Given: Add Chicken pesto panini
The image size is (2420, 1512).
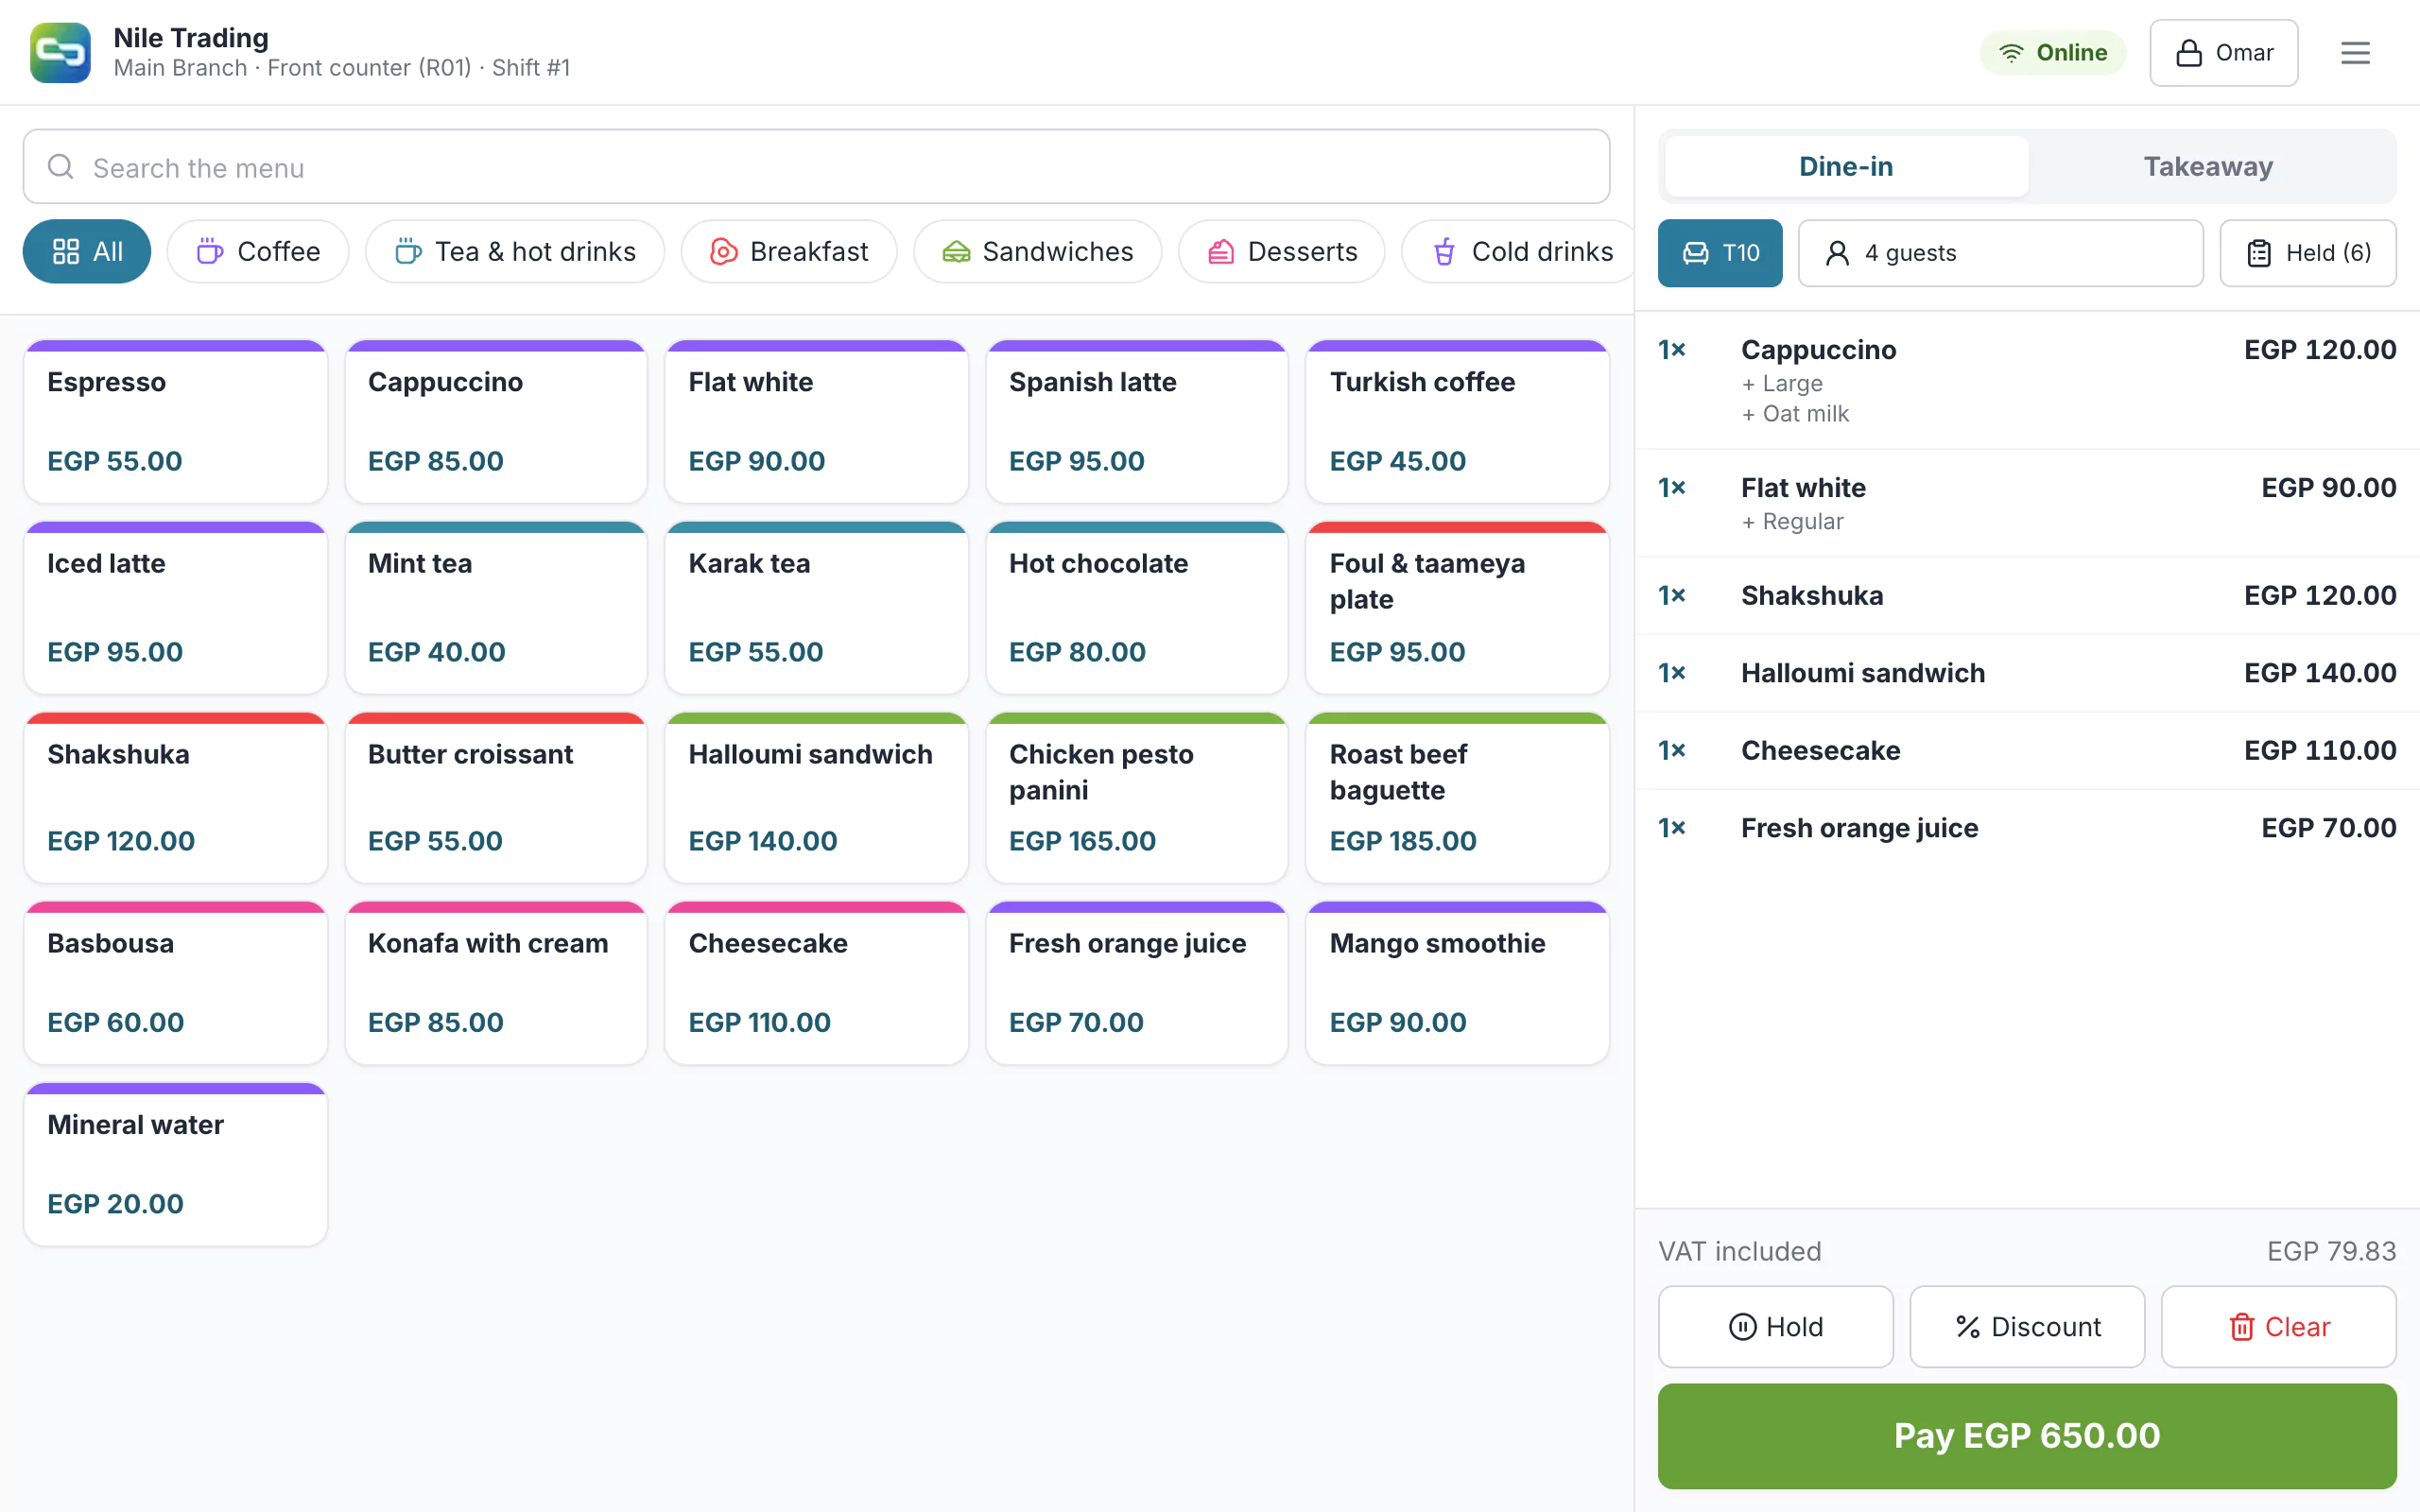Looking at the screenshot, I should (x=1137, y=797).
